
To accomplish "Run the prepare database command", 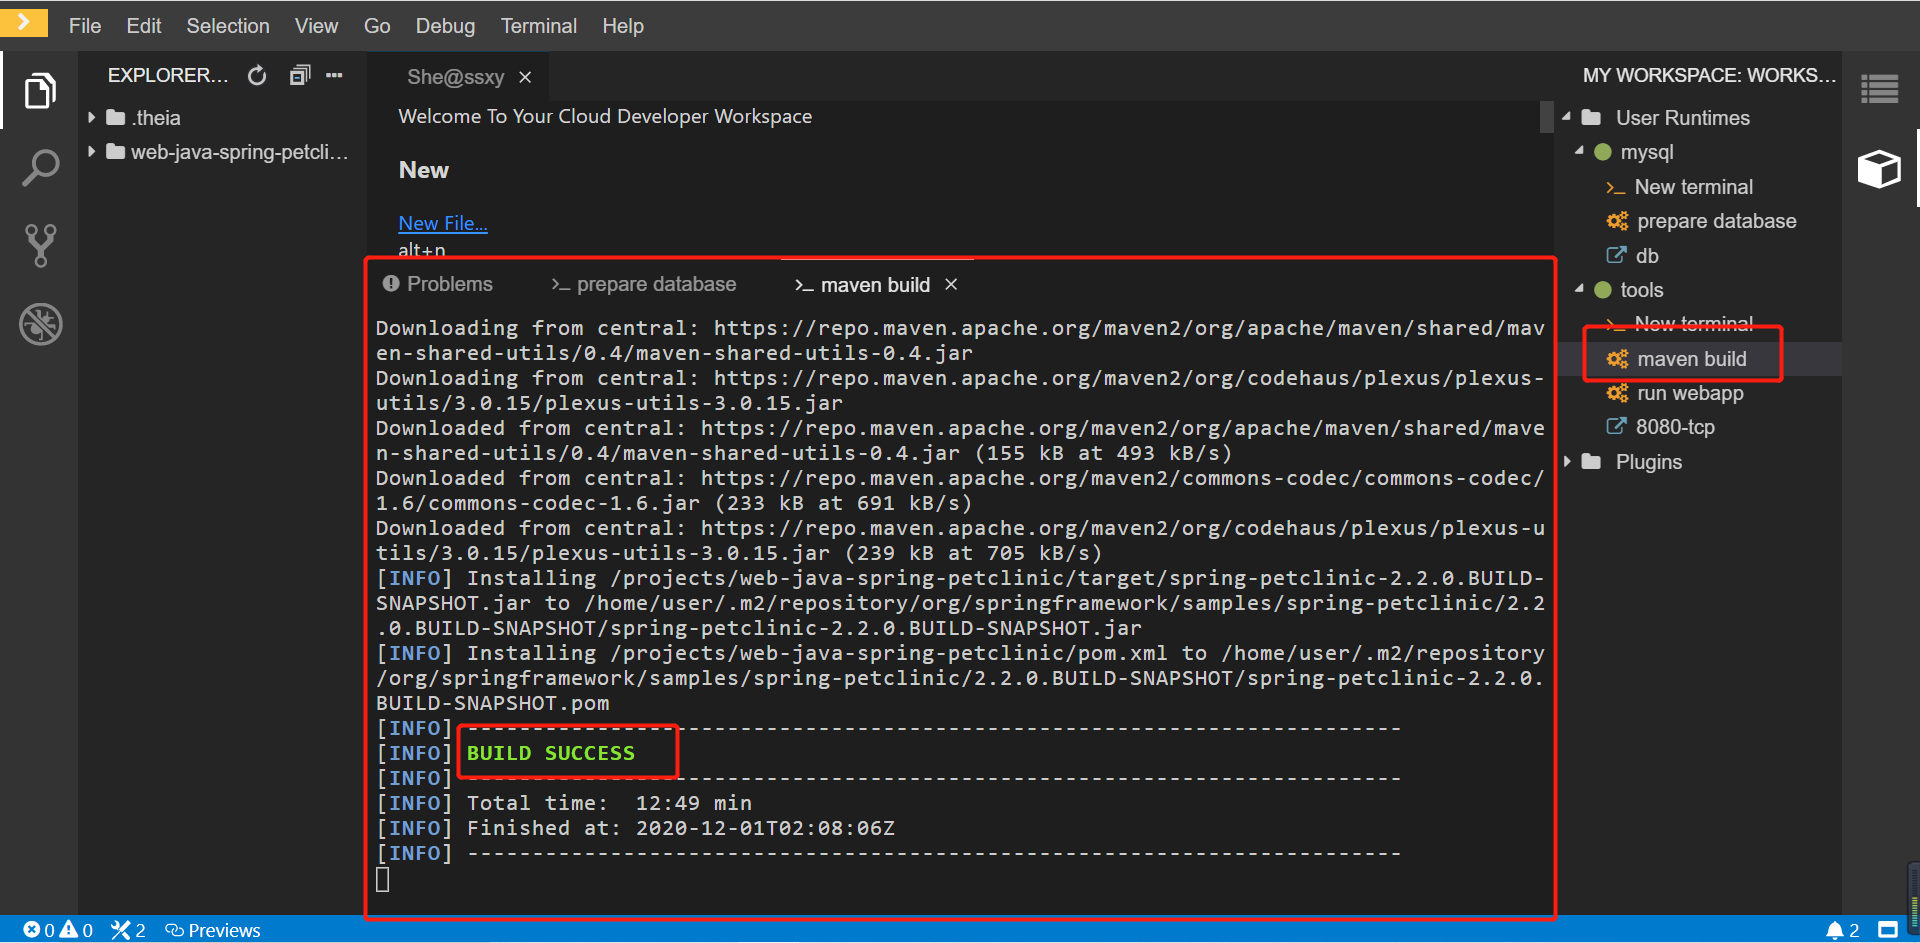I will [x=1716, y=221].
